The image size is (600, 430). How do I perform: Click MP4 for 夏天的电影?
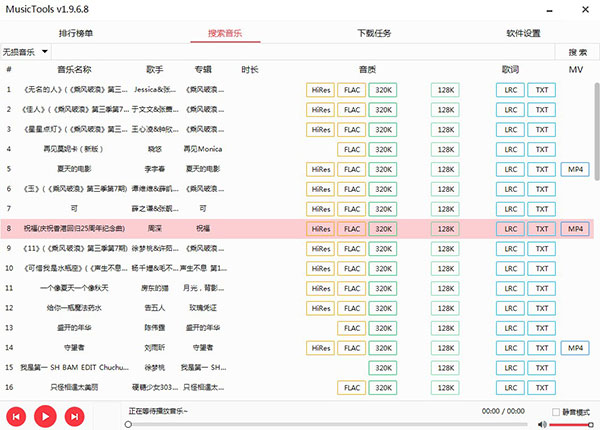click(x=575, y=169)
